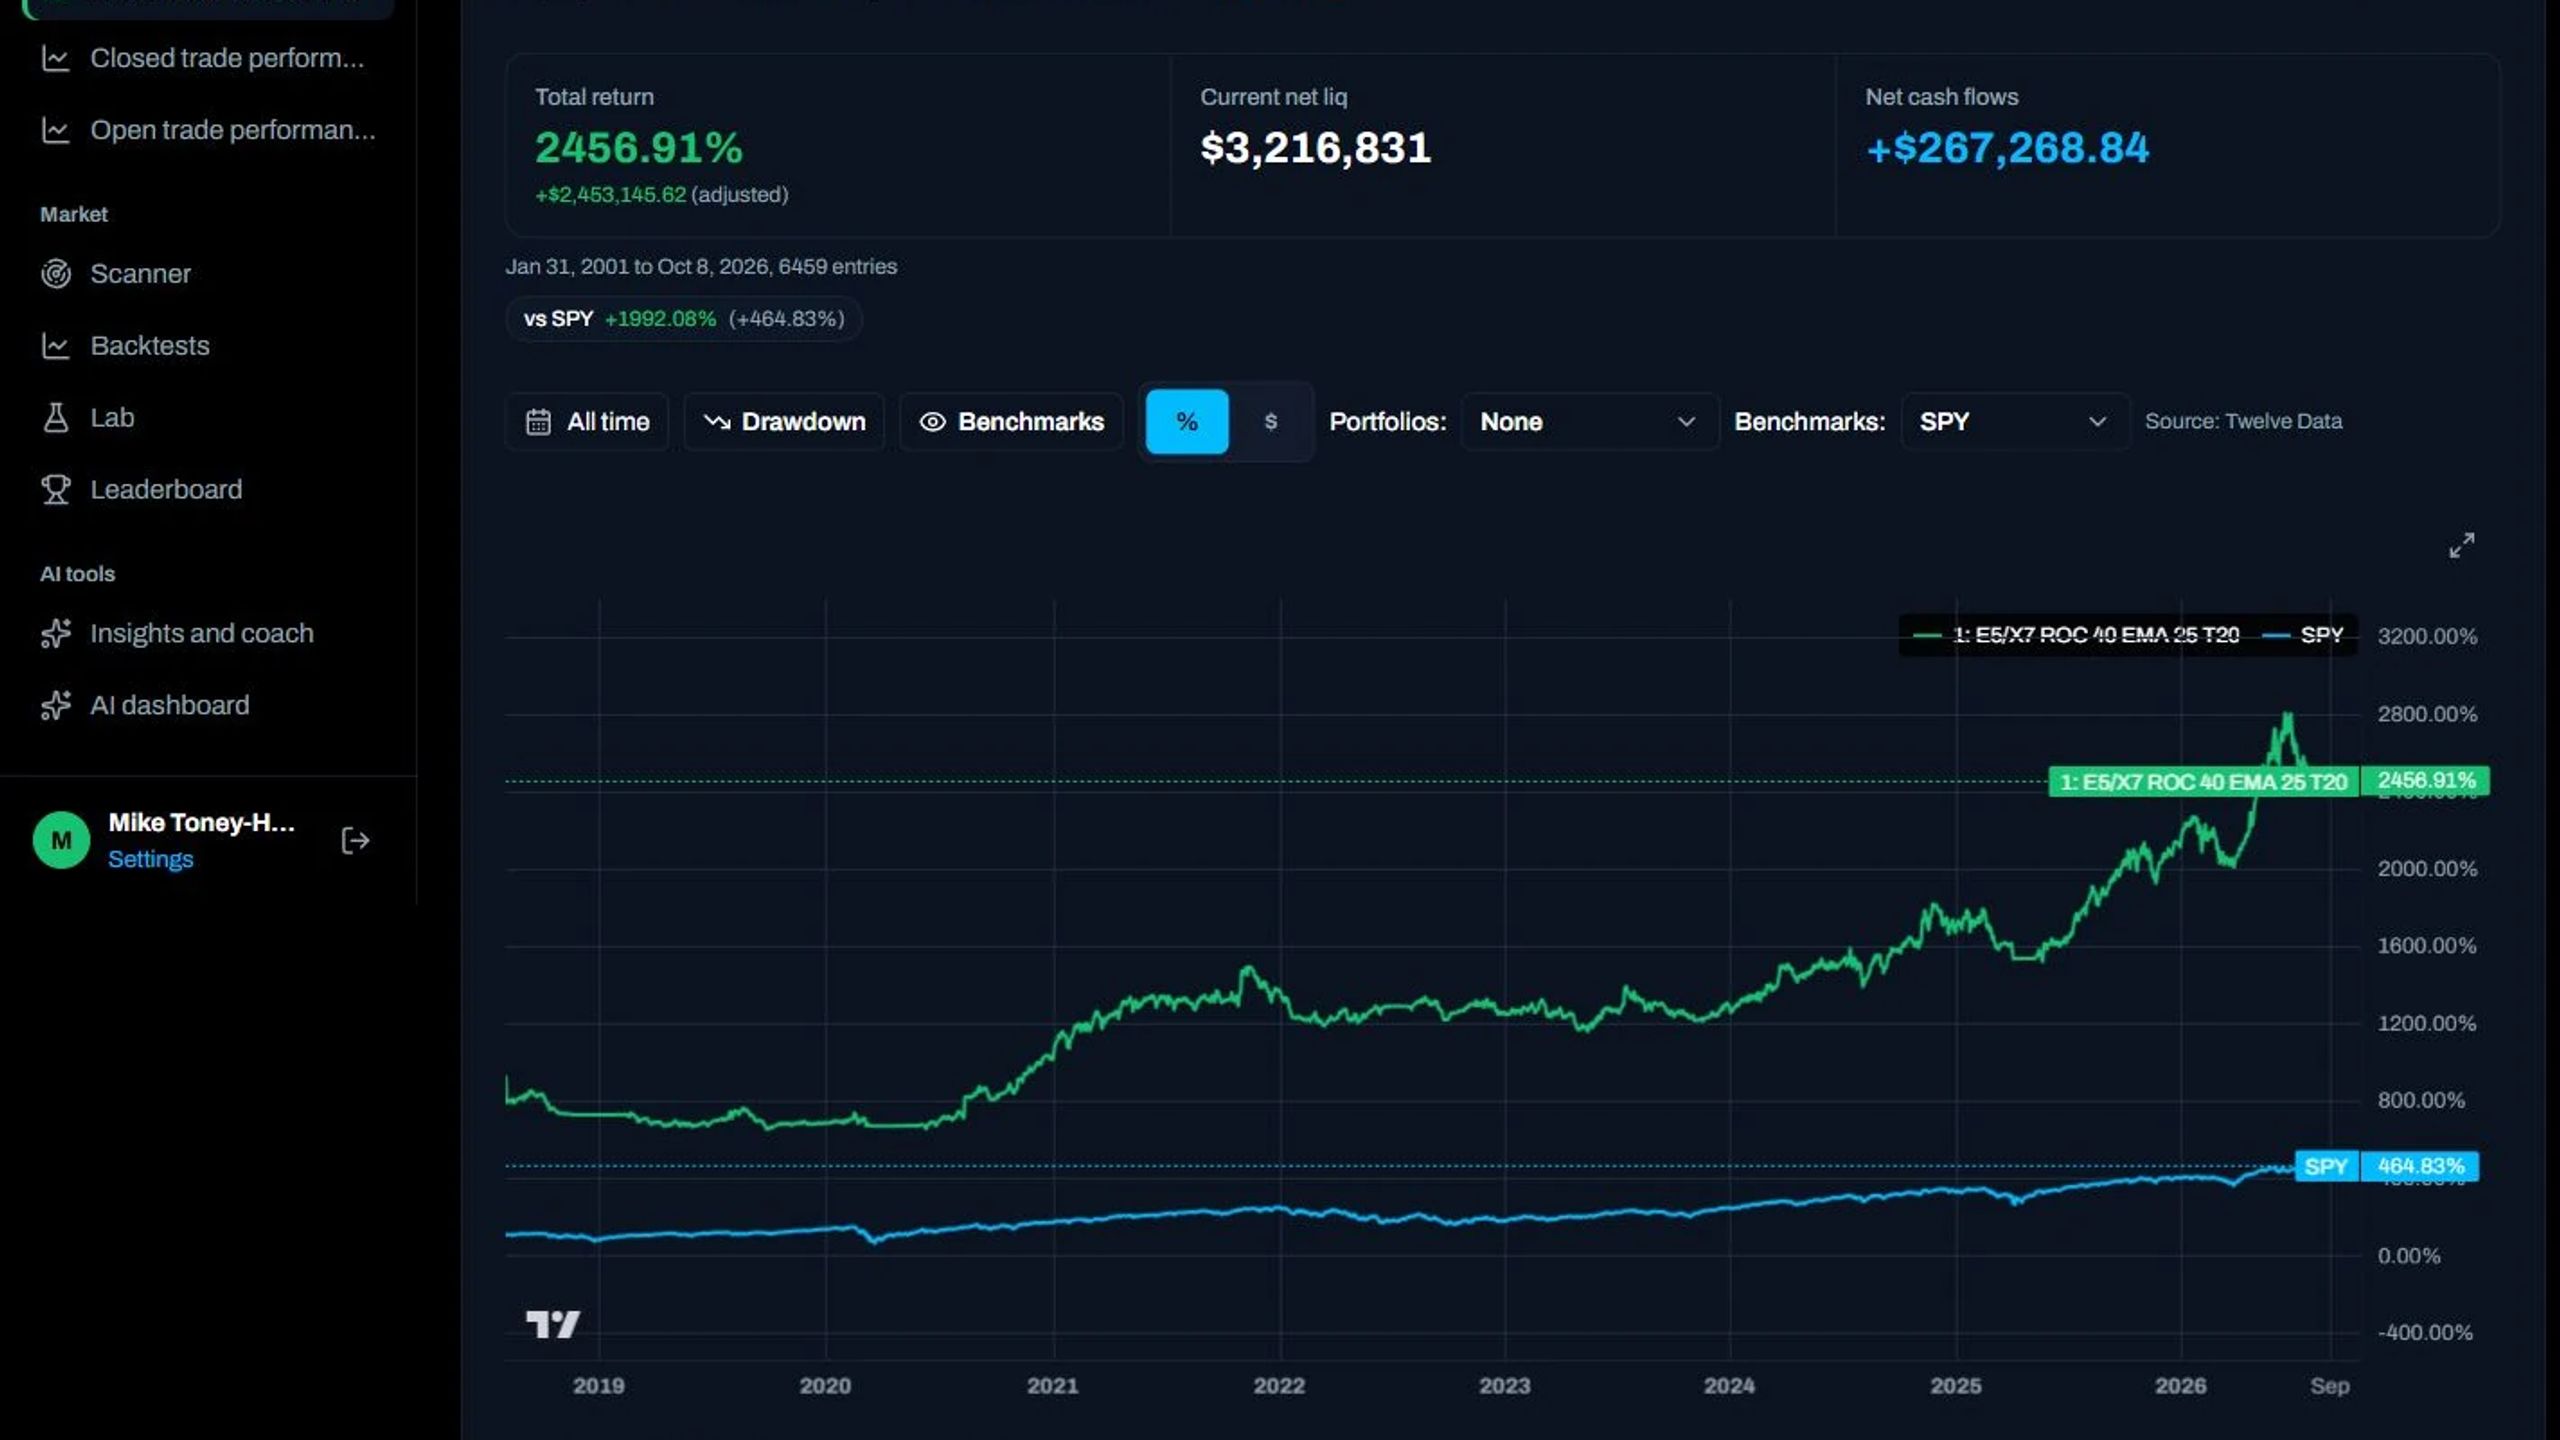Open the Lab page
Screen dimensions: 2560x1440
pyautogui.click(x=112, y=418)
